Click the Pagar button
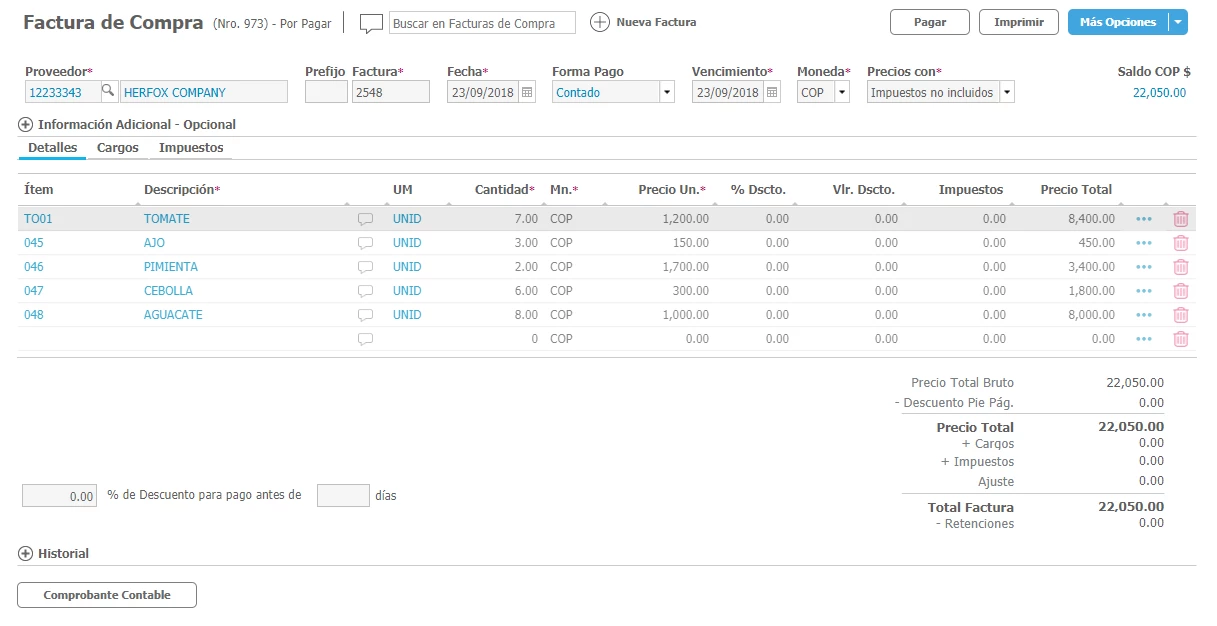The width and height of the screenshot is (1217, 626). tap(930, 22)
